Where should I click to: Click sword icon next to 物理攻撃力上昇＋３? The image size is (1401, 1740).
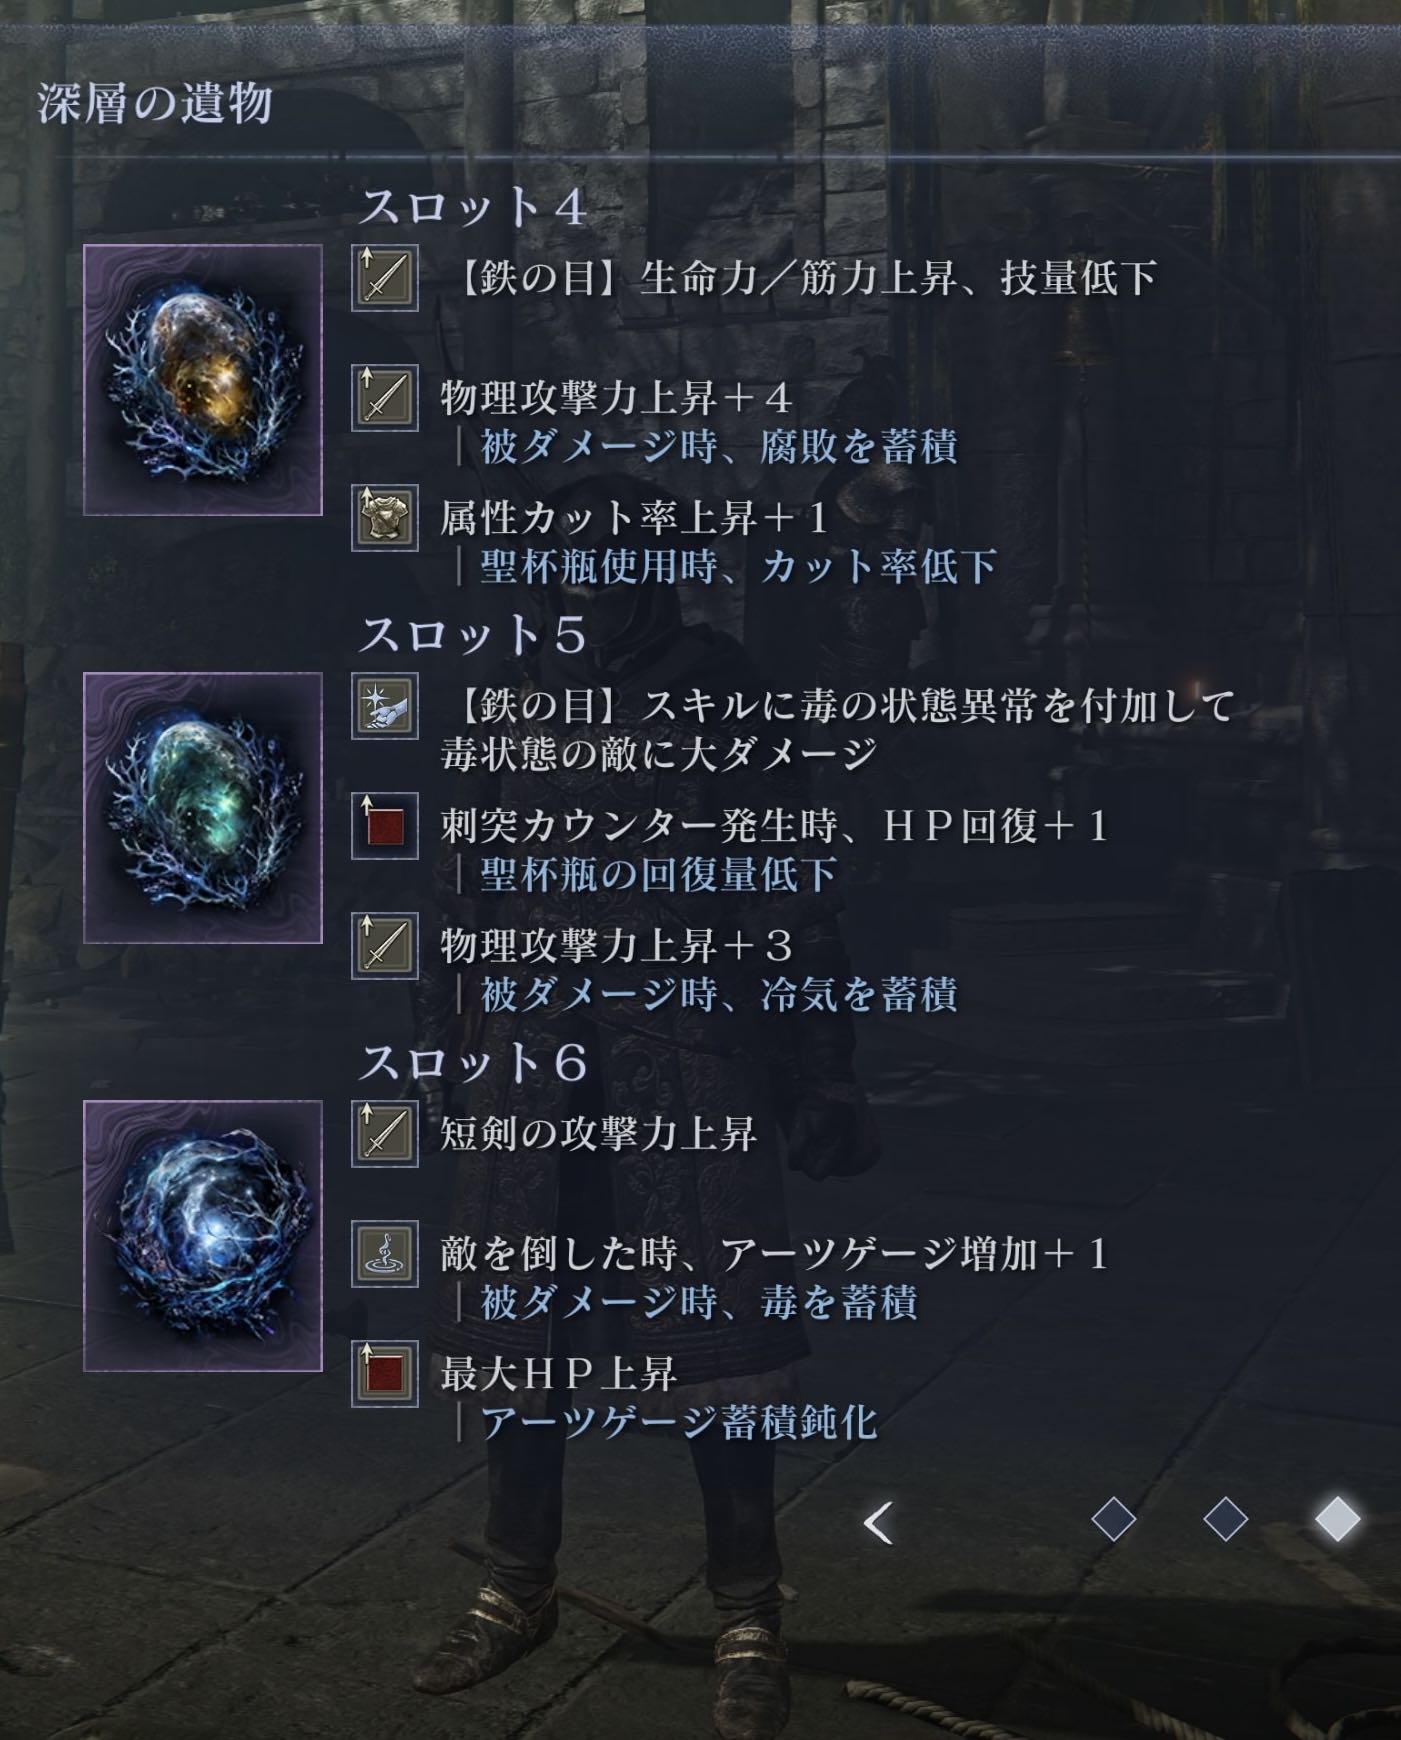[385, 945]
